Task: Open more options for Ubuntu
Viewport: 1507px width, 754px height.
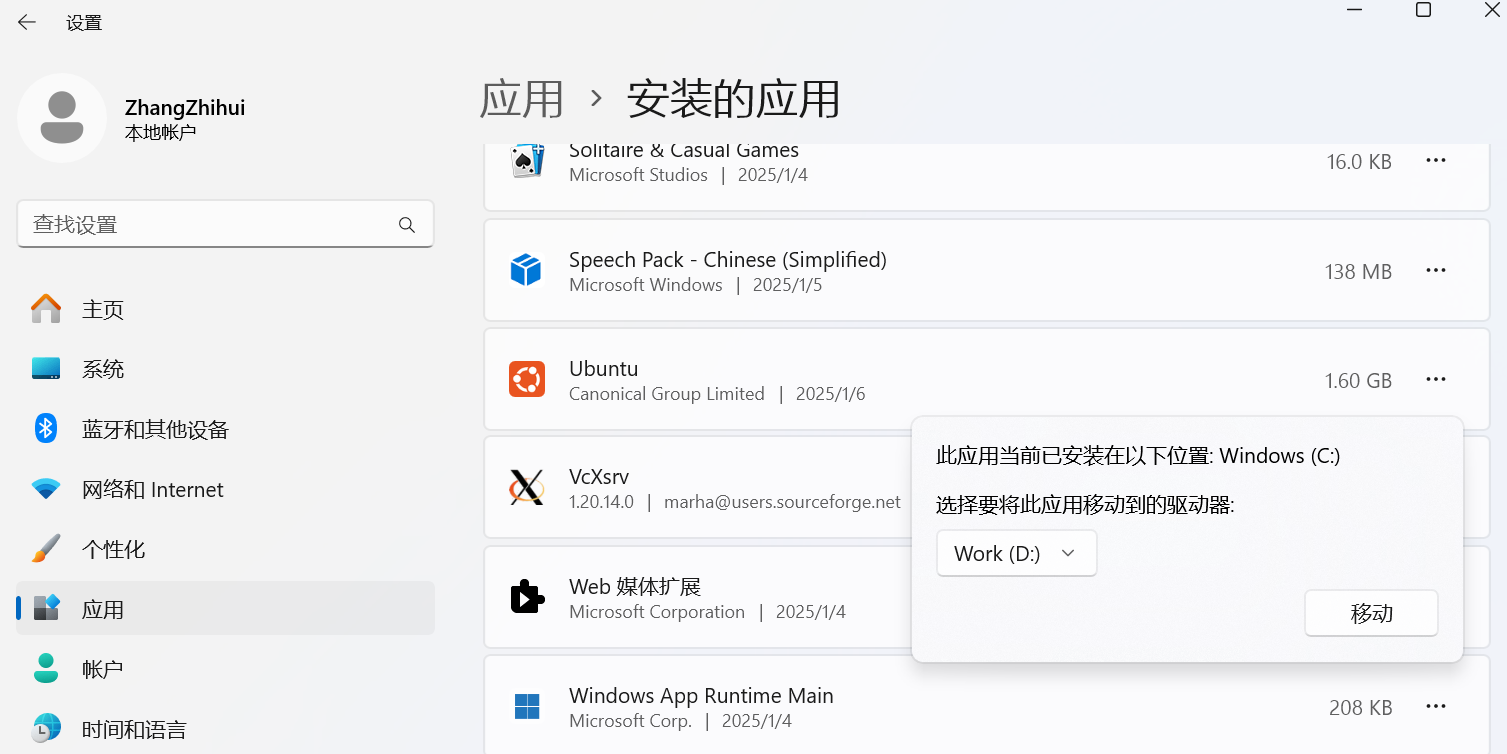Action: pyautogui.click(x=1436, y=379)
